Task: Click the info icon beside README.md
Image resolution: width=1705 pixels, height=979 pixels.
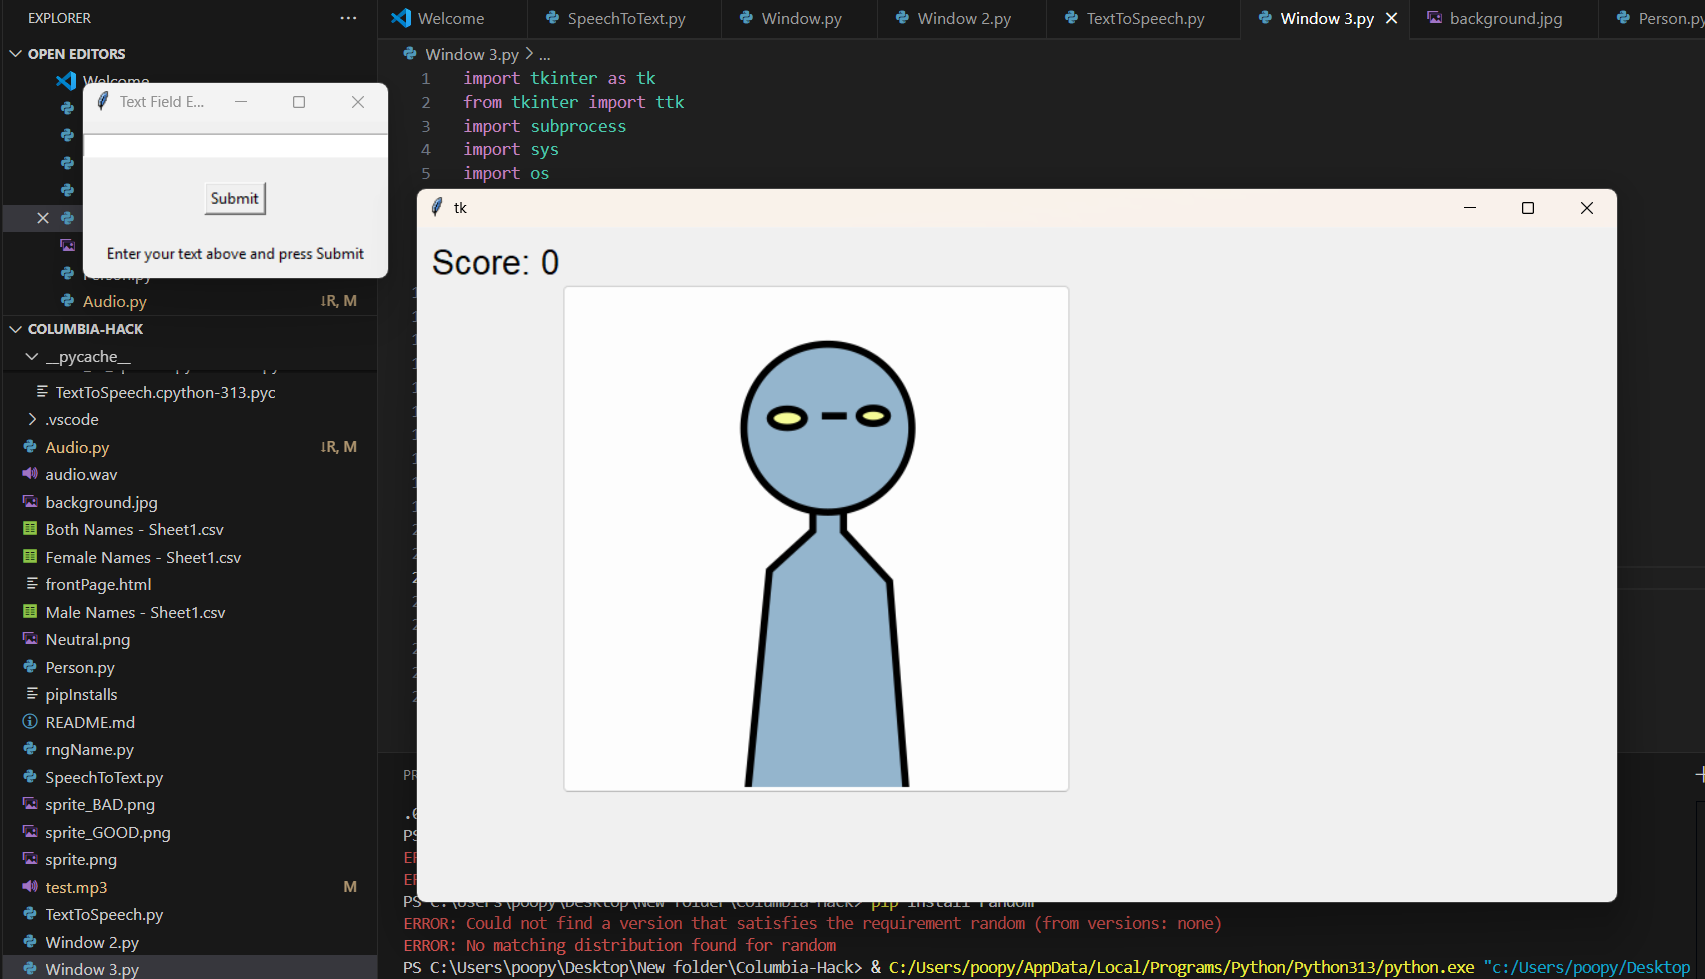Action: pyautogui.click(x=30, y=722)
